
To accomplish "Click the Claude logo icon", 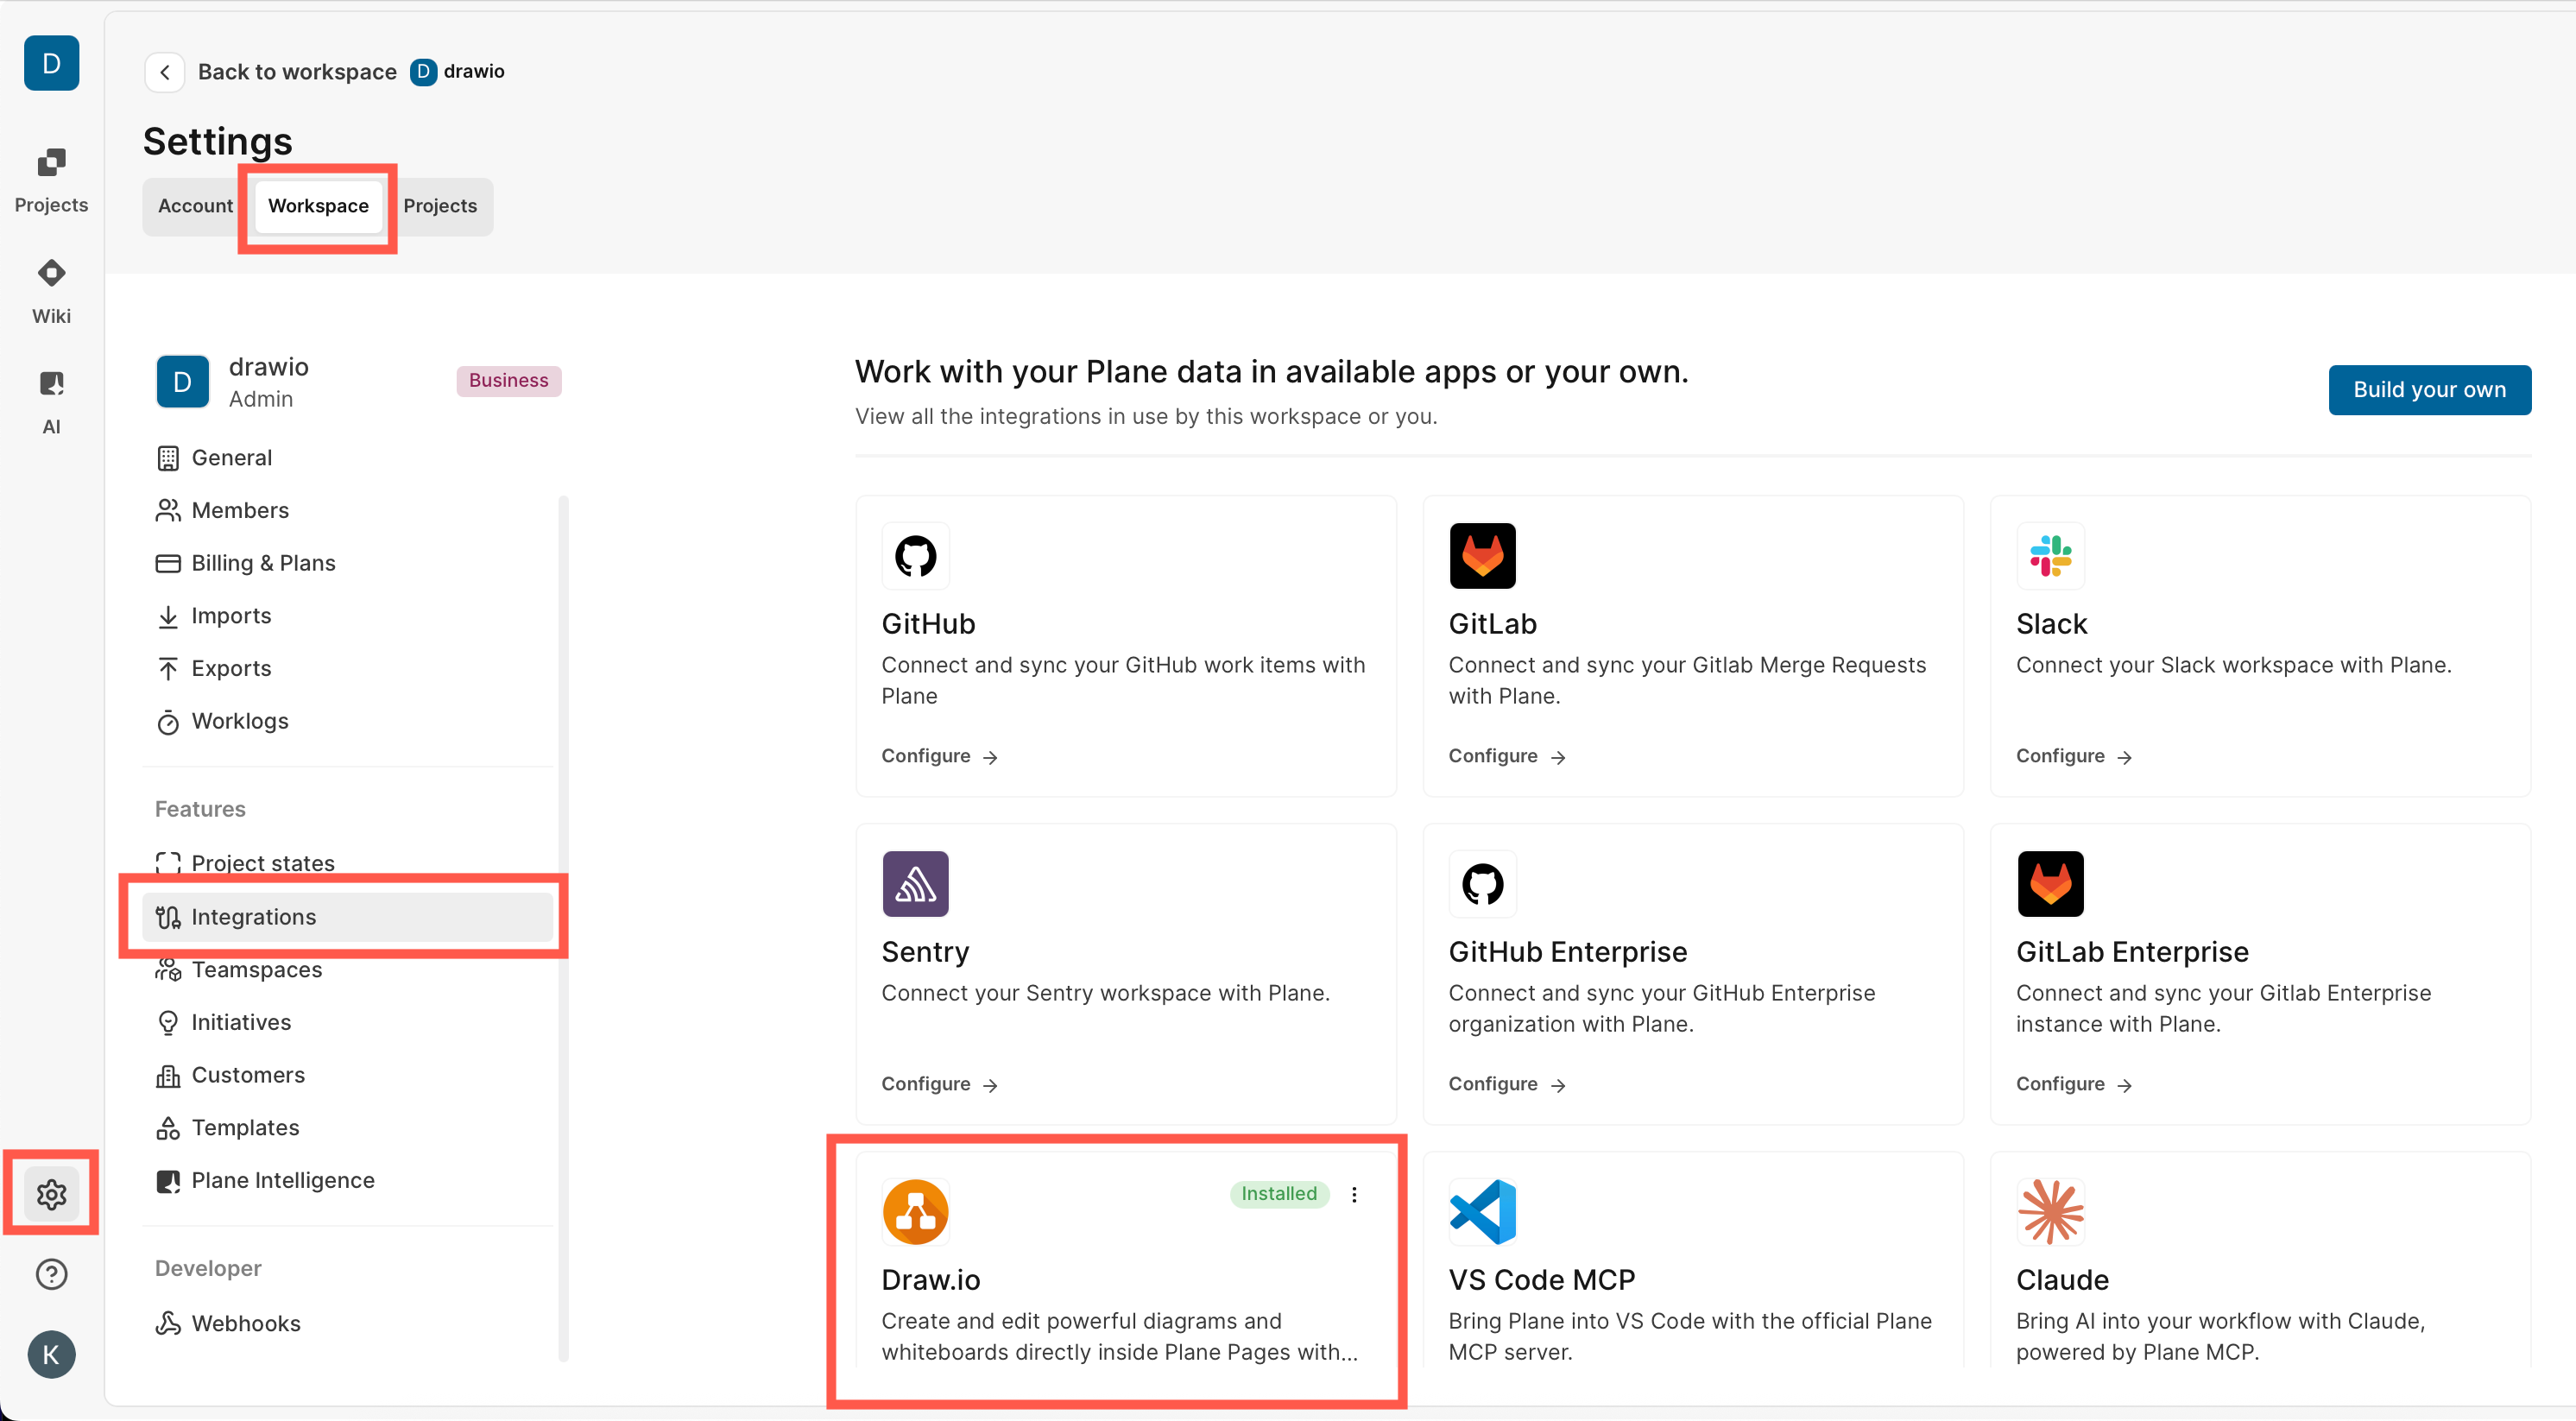I will 2051,1211.
